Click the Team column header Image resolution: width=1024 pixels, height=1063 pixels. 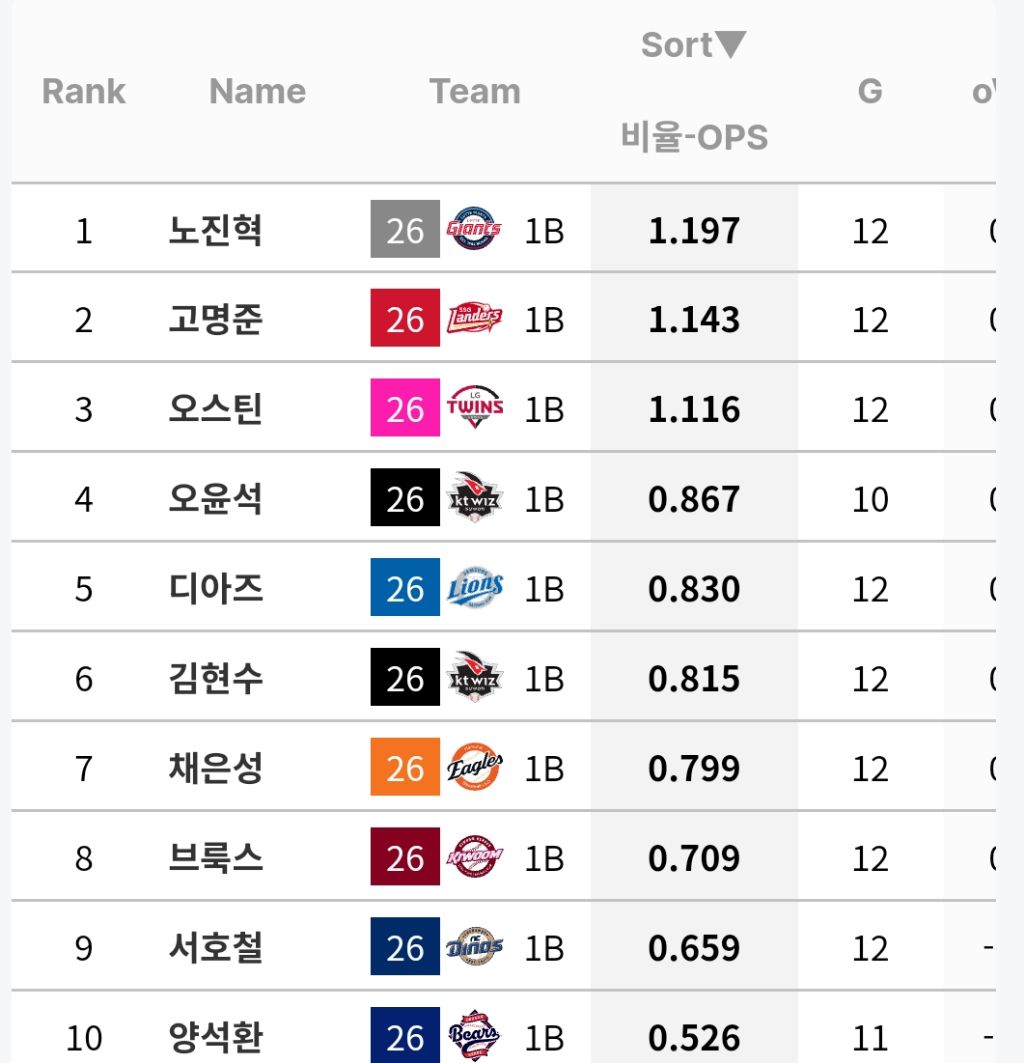[x=475, y=92]
